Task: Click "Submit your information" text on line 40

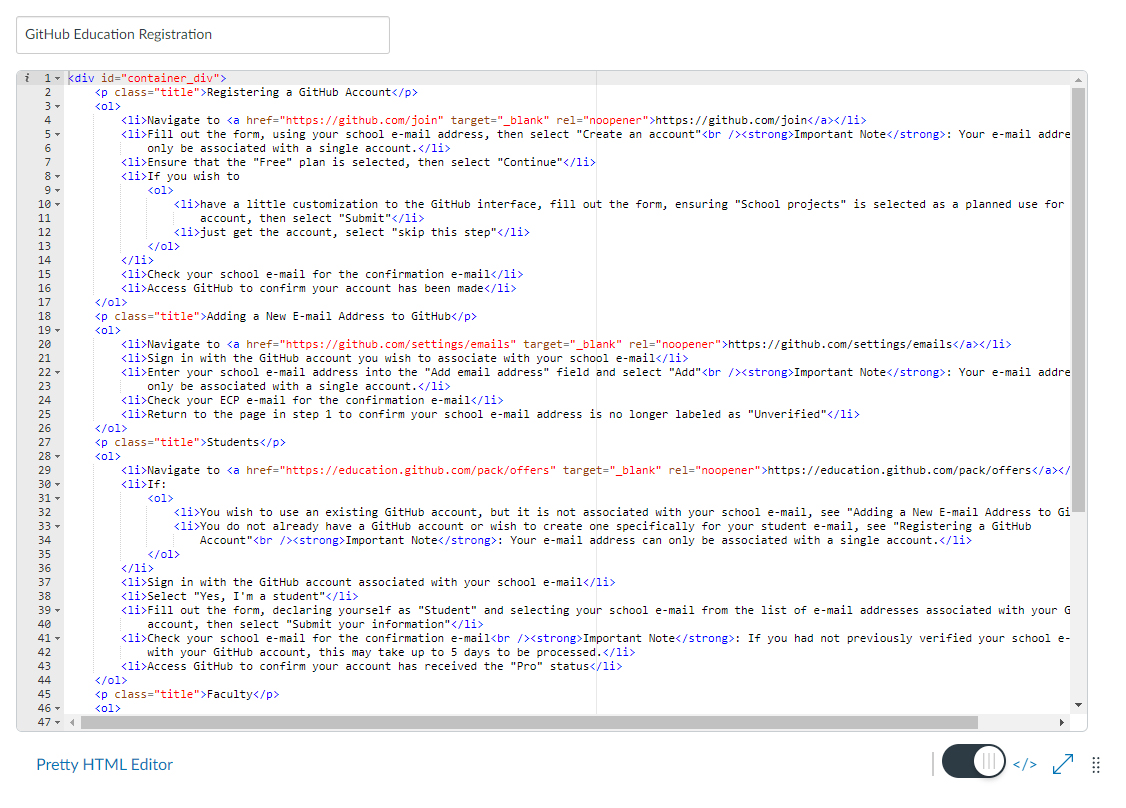Action: tap(368, 624)
